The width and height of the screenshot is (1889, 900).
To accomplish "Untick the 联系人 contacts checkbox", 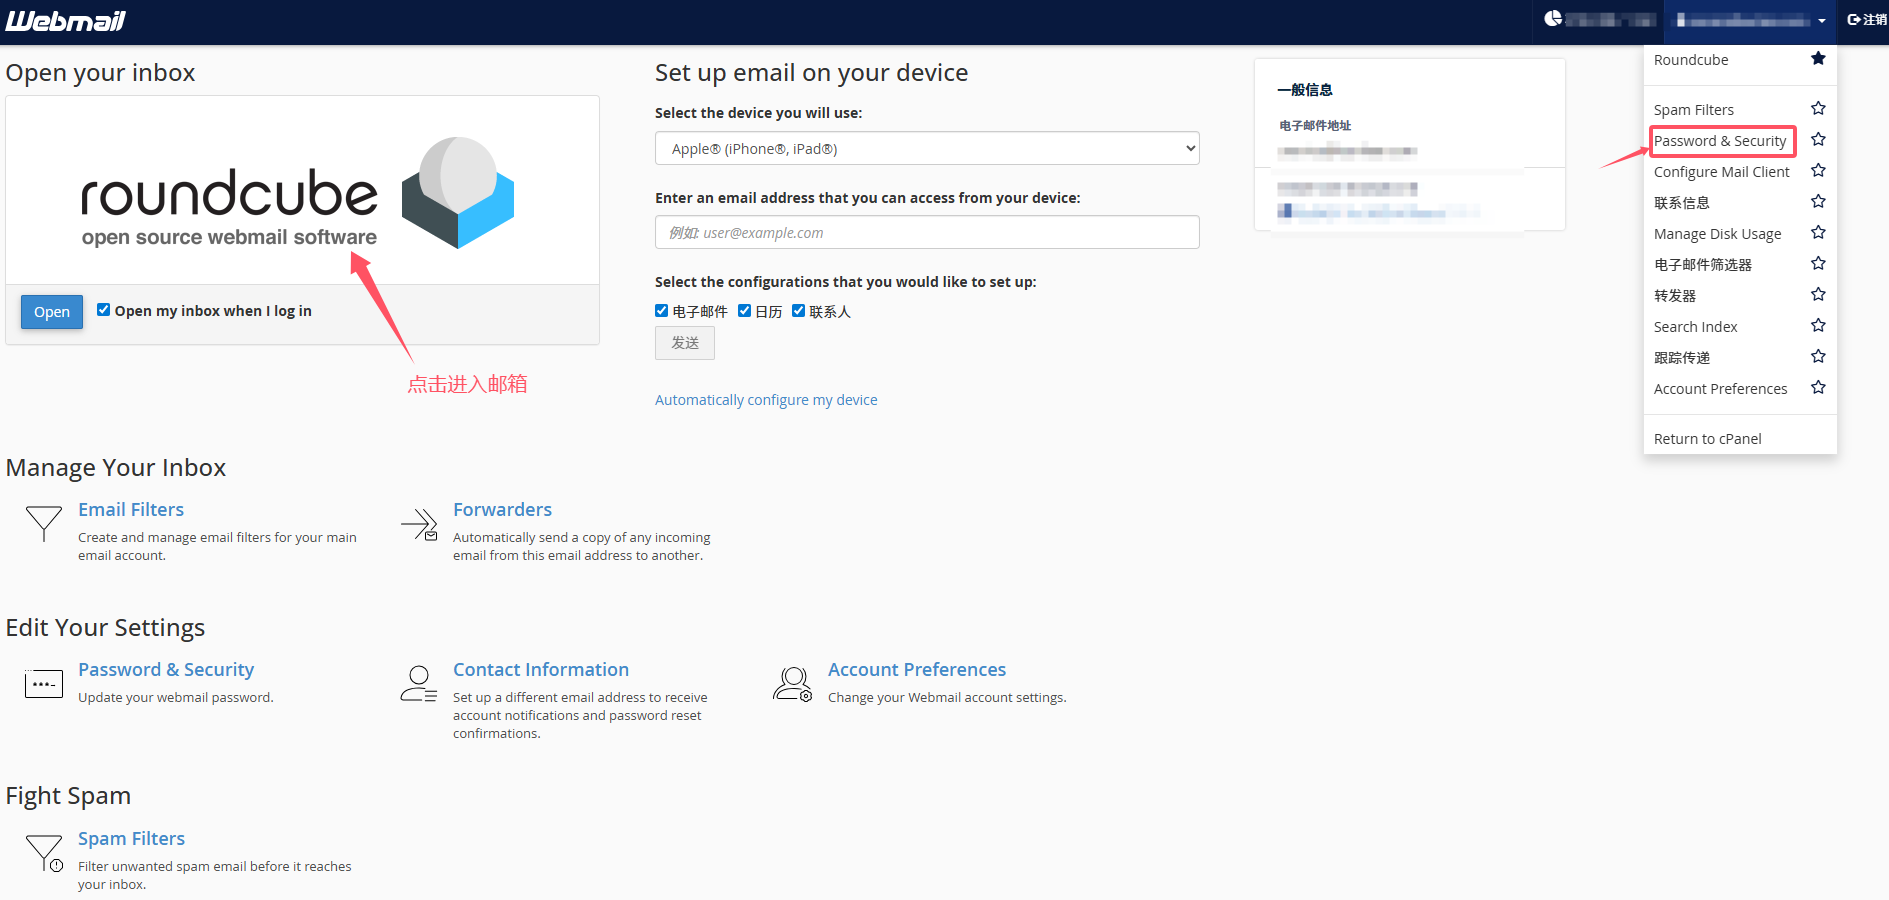I will [x=798, y=311].
